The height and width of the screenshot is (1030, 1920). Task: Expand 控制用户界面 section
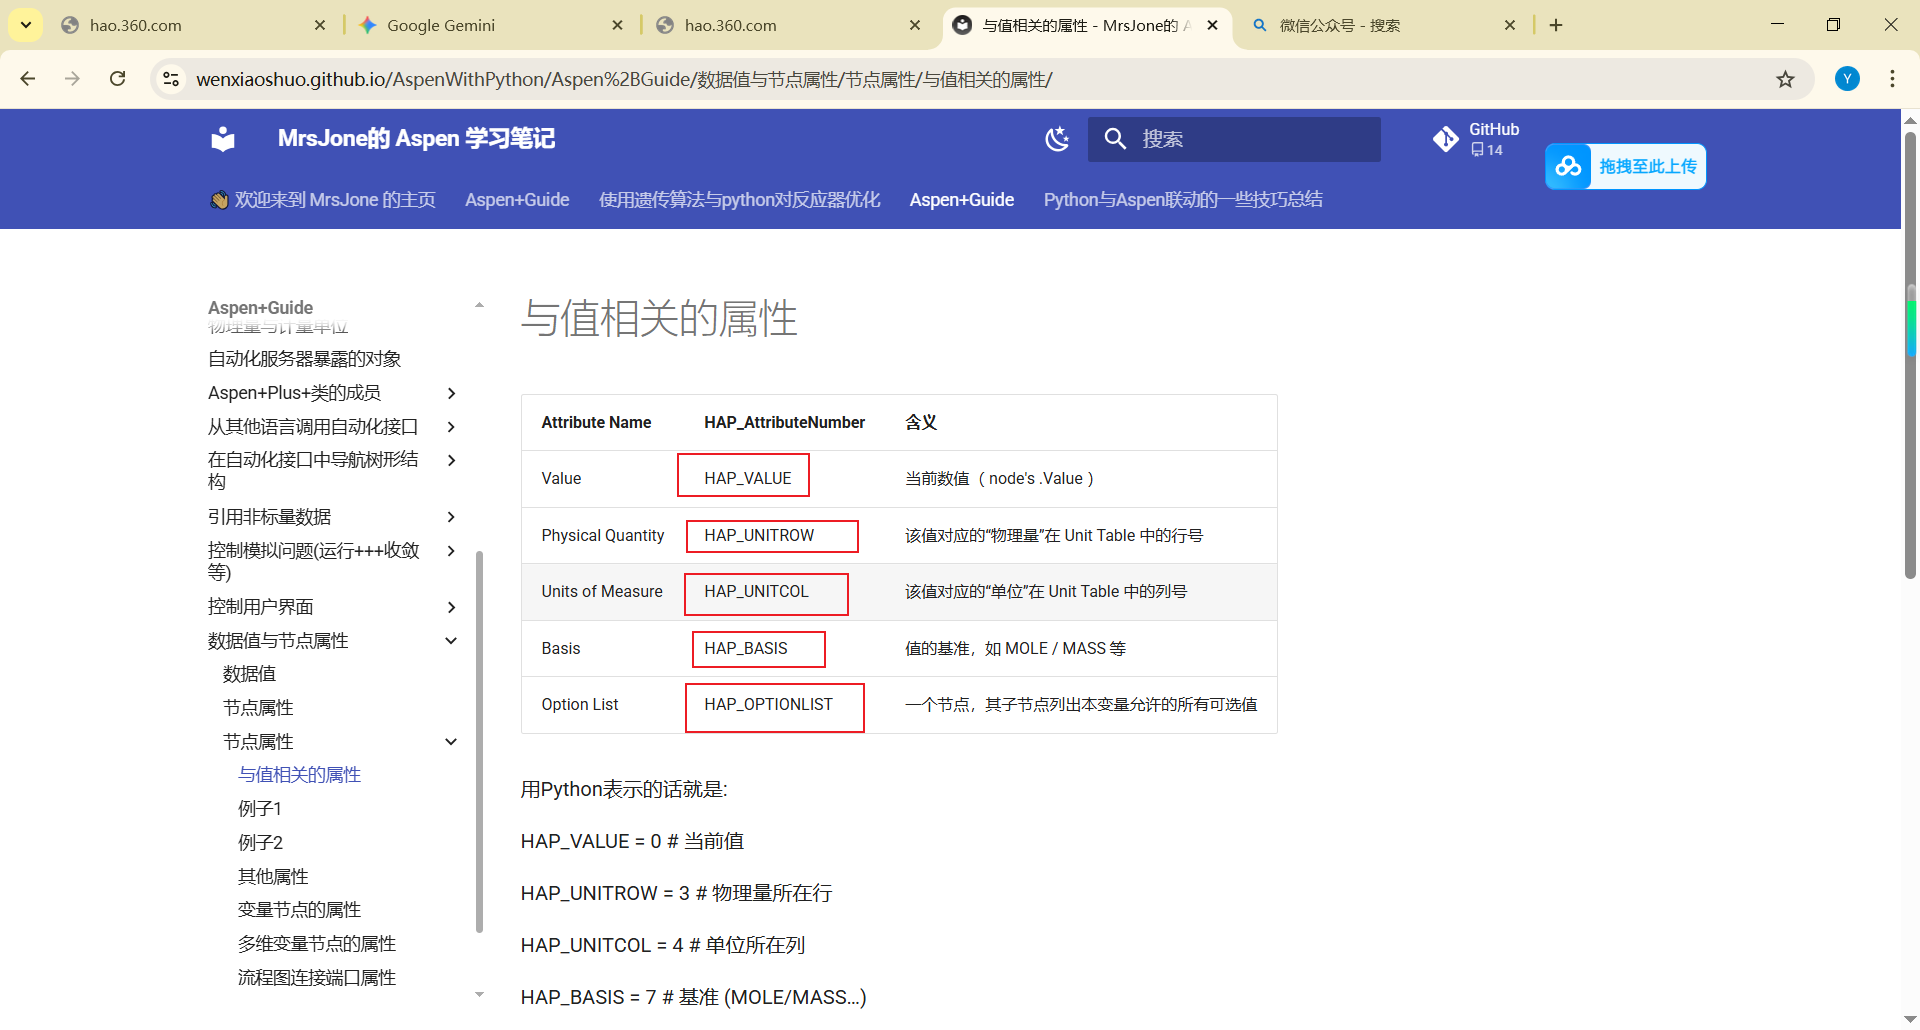coord(451,607)
